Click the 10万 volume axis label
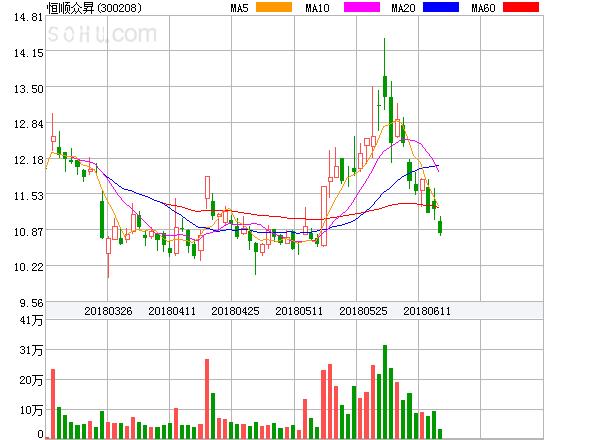Viewport: 600px width, 440px height. tap(31, 410)
